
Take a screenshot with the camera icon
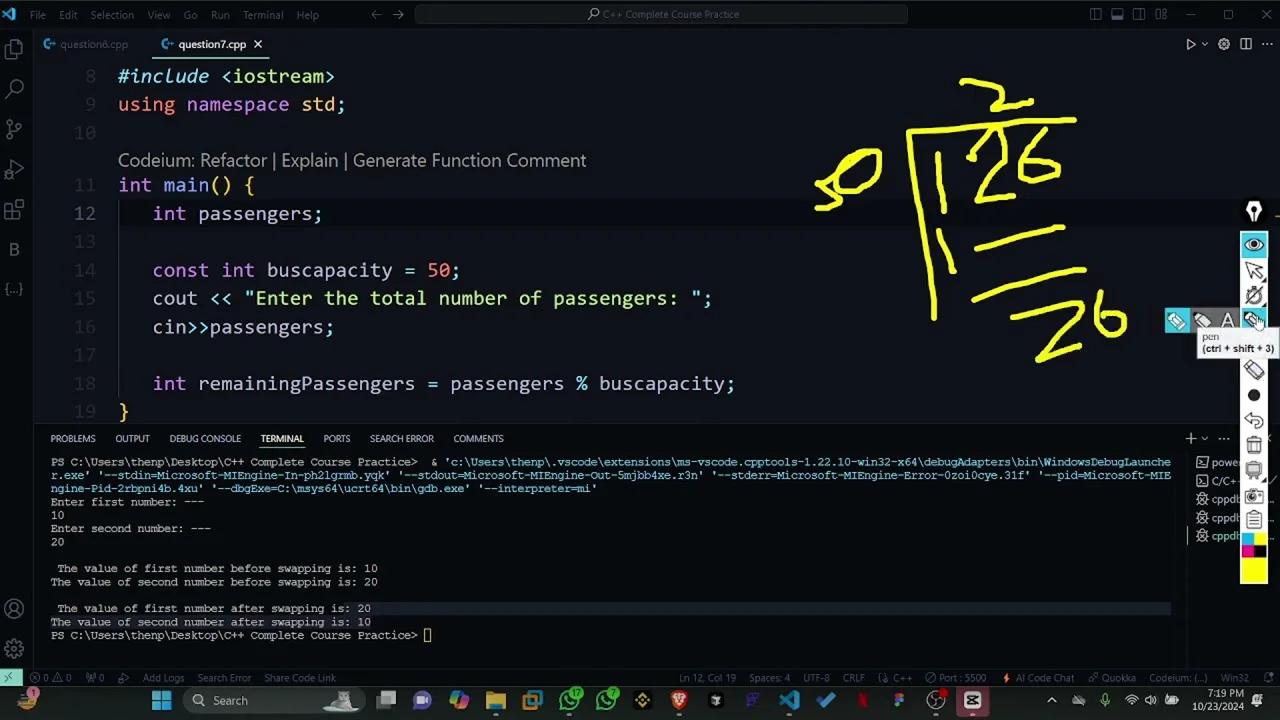point(1254,497)
